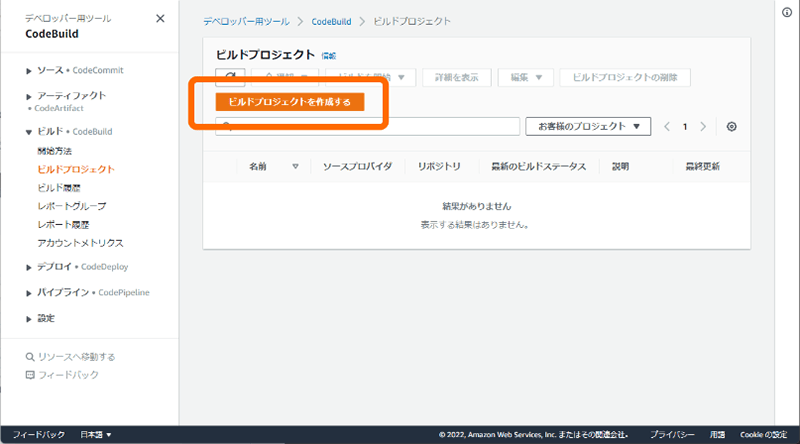Click the フィードバック link in the footer bar
800x444 pixels.
coord(39,435)
